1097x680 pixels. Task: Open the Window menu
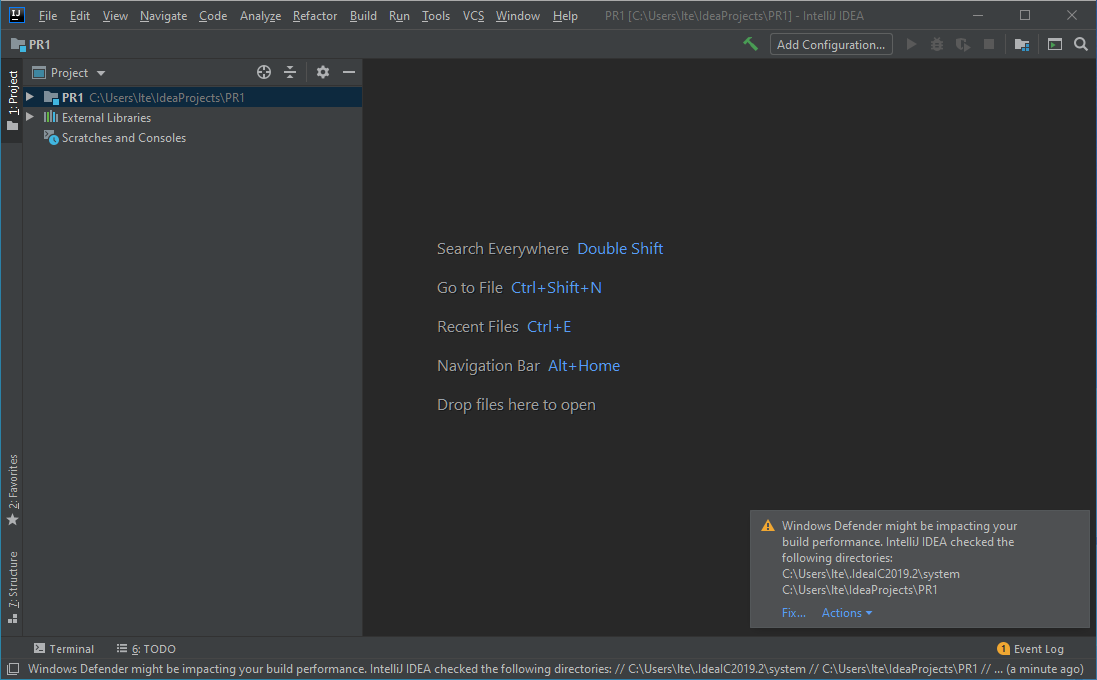coord(518,15)
